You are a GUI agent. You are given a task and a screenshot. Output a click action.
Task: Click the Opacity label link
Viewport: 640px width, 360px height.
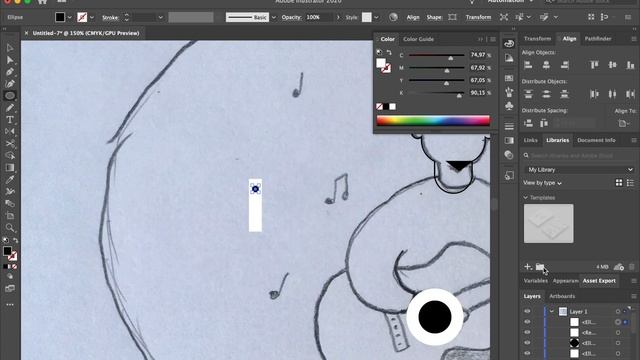click(x=291, y=17)
